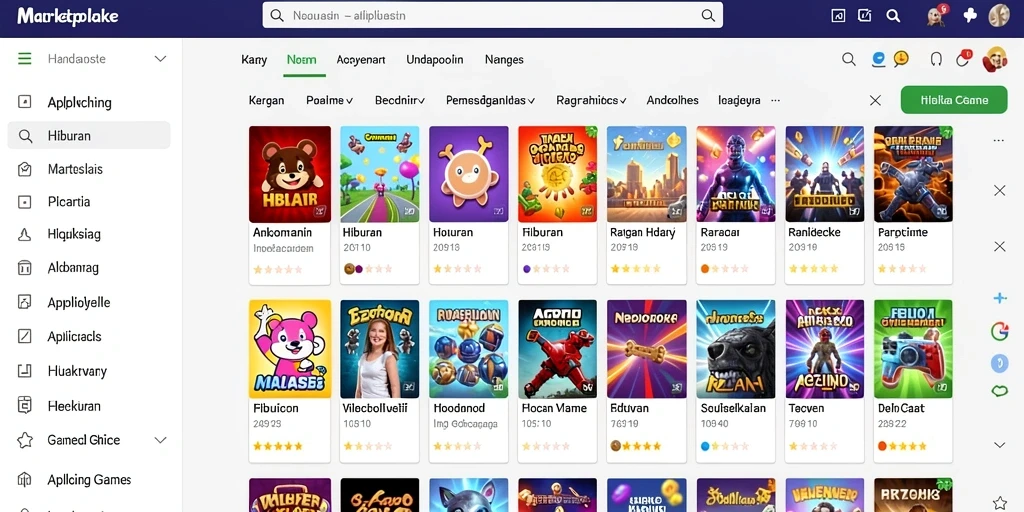Select the Undapoolin tab

[434, 59]
